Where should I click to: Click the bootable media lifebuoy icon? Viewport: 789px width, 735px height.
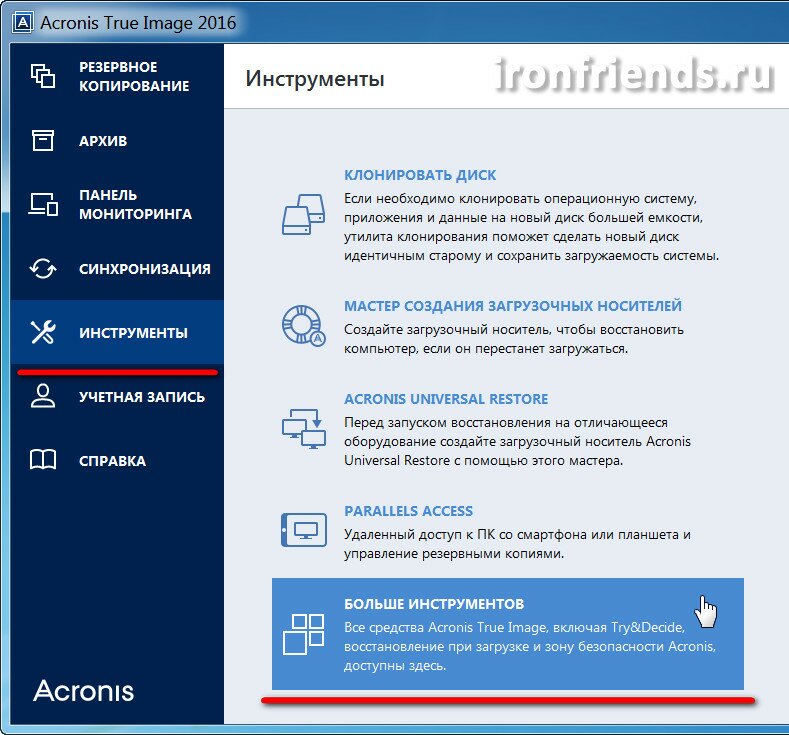[x=302, y=324]
